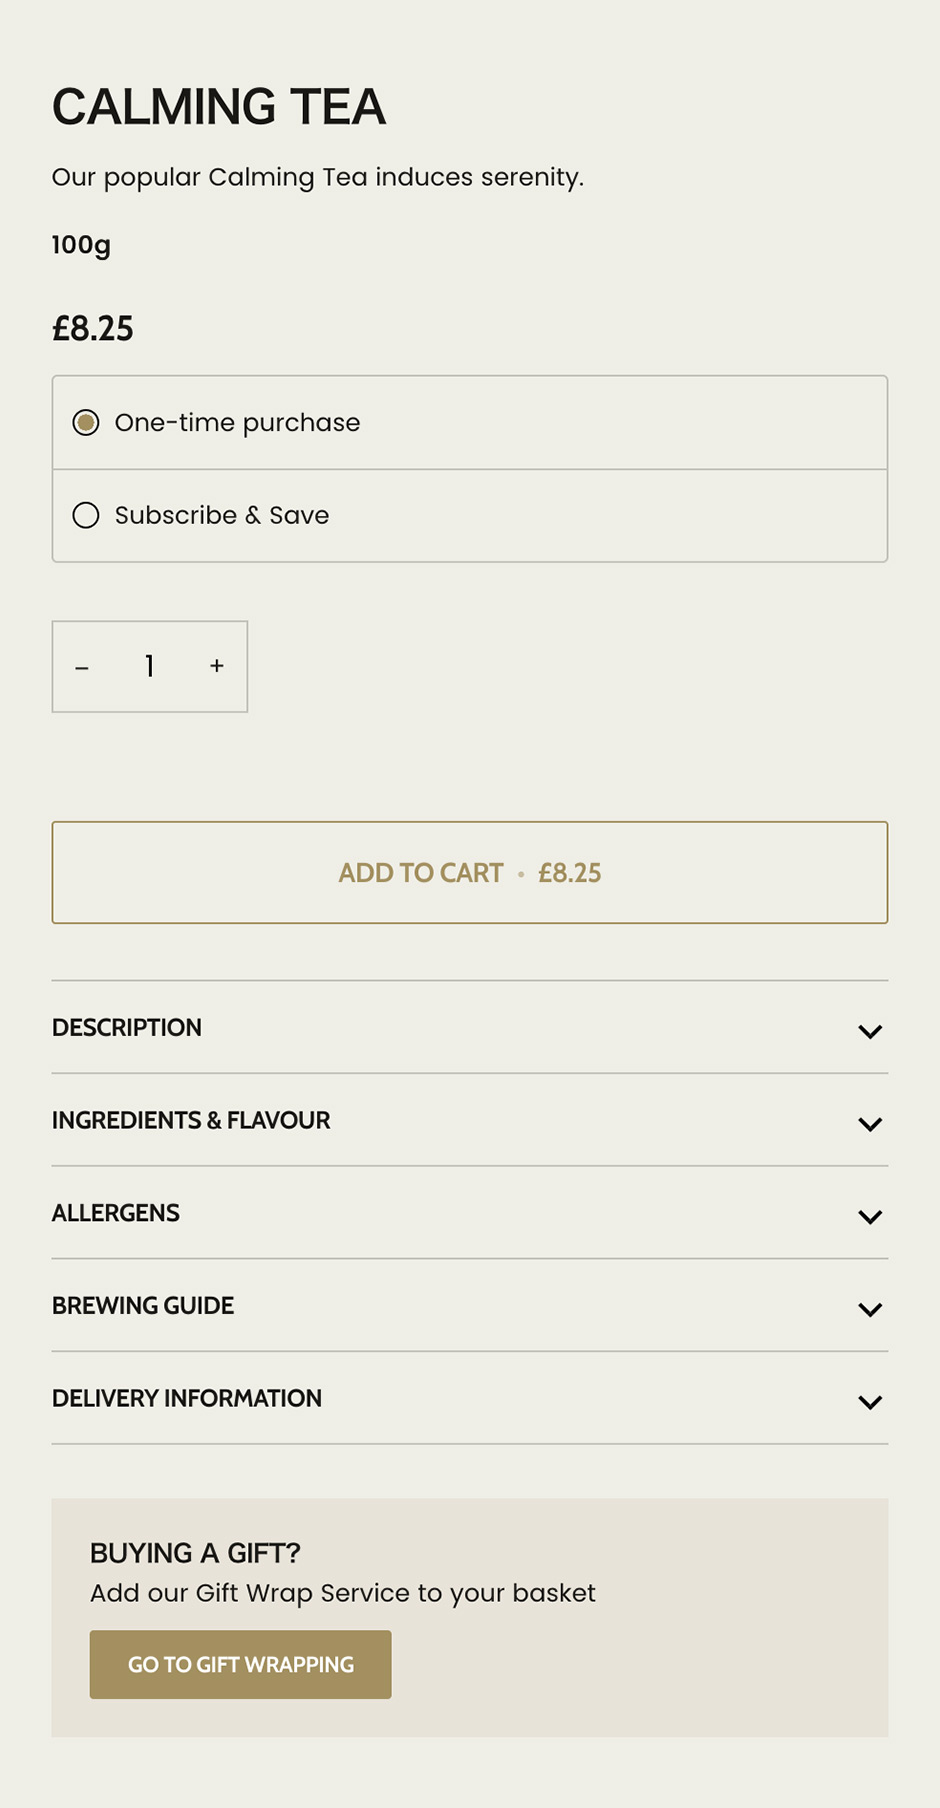Increase quantity with the plus icon
This screenshot has height=1808, width=940.
coord(217,666)
